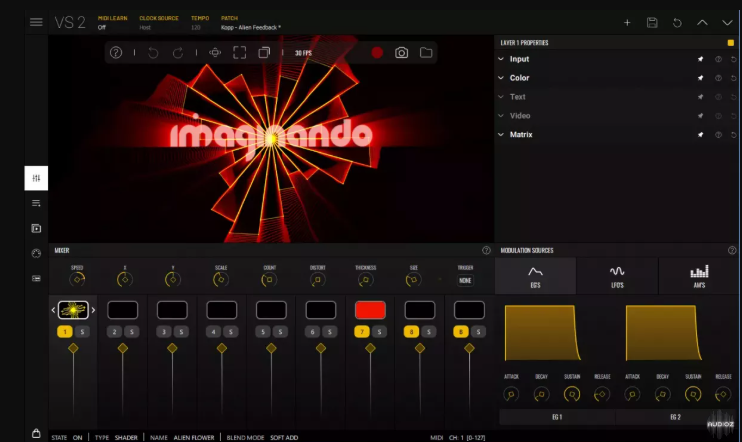Open the folder icon in preview toolbar
742x442 pixels.
425,52
